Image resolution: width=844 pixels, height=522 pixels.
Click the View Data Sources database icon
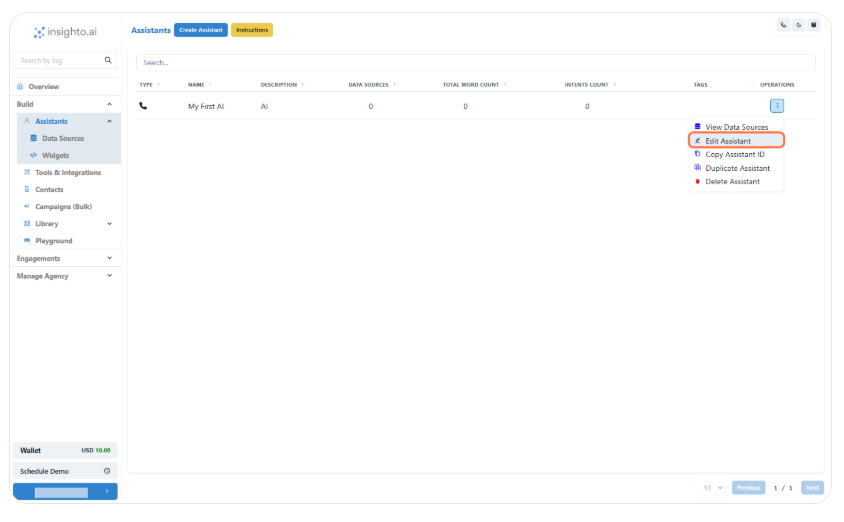(698, 126)
